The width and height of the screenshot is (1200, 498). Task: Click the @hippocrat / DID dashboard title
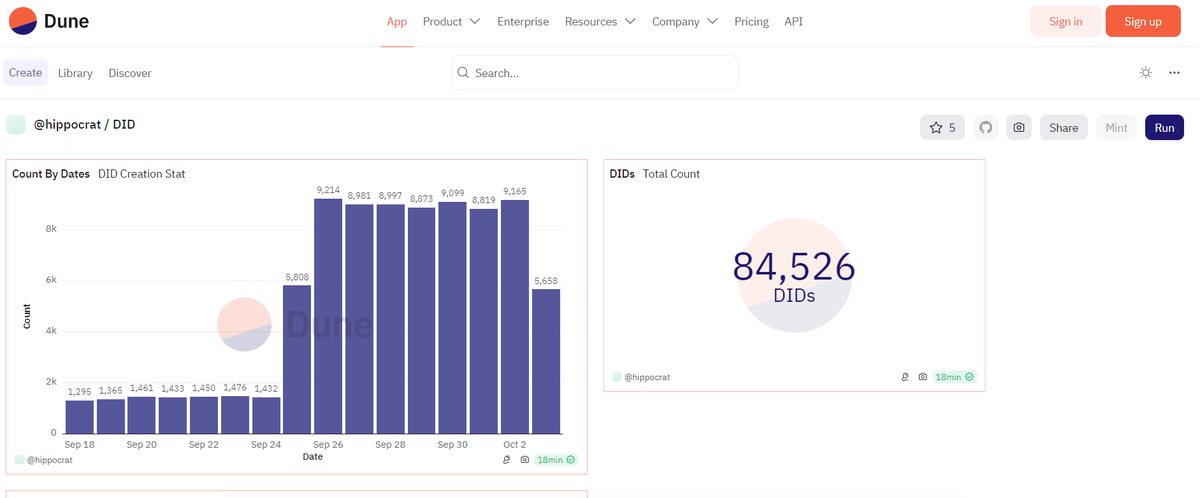(x=85, y=125)
